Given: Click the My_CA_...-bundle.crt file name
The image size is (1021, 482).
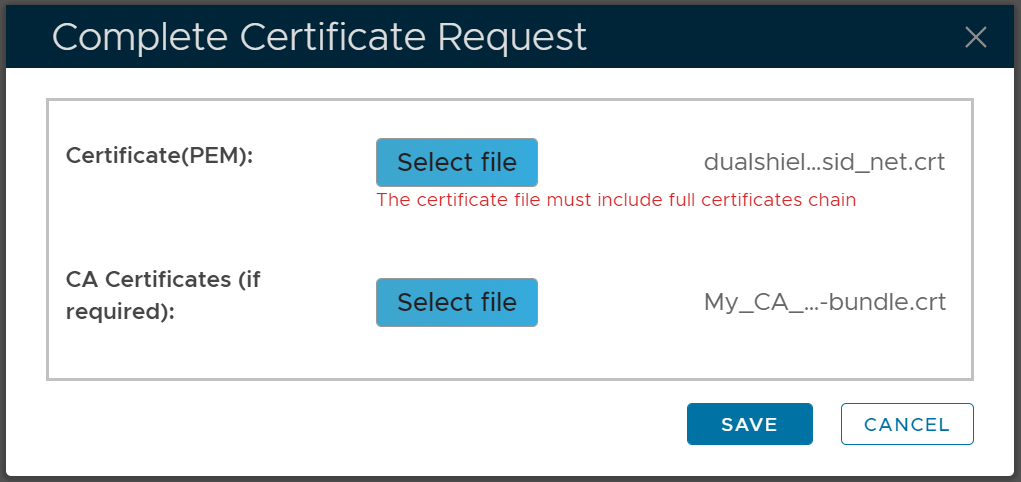Looking at the screenshot, I should pos(824,302).
